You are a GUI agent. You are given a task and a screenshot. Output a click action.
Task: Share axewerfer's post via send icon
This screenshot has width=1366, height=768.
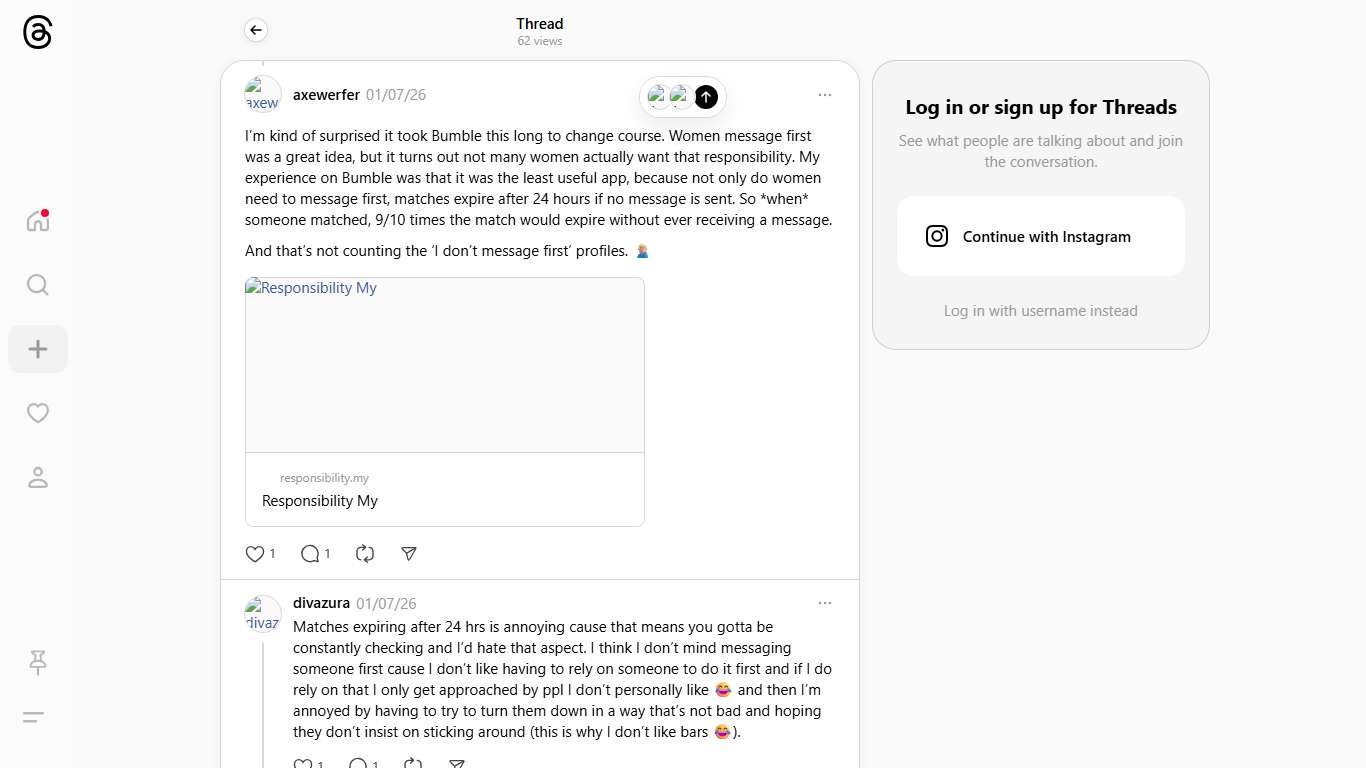pyautogui.click(x=408, y=554)
